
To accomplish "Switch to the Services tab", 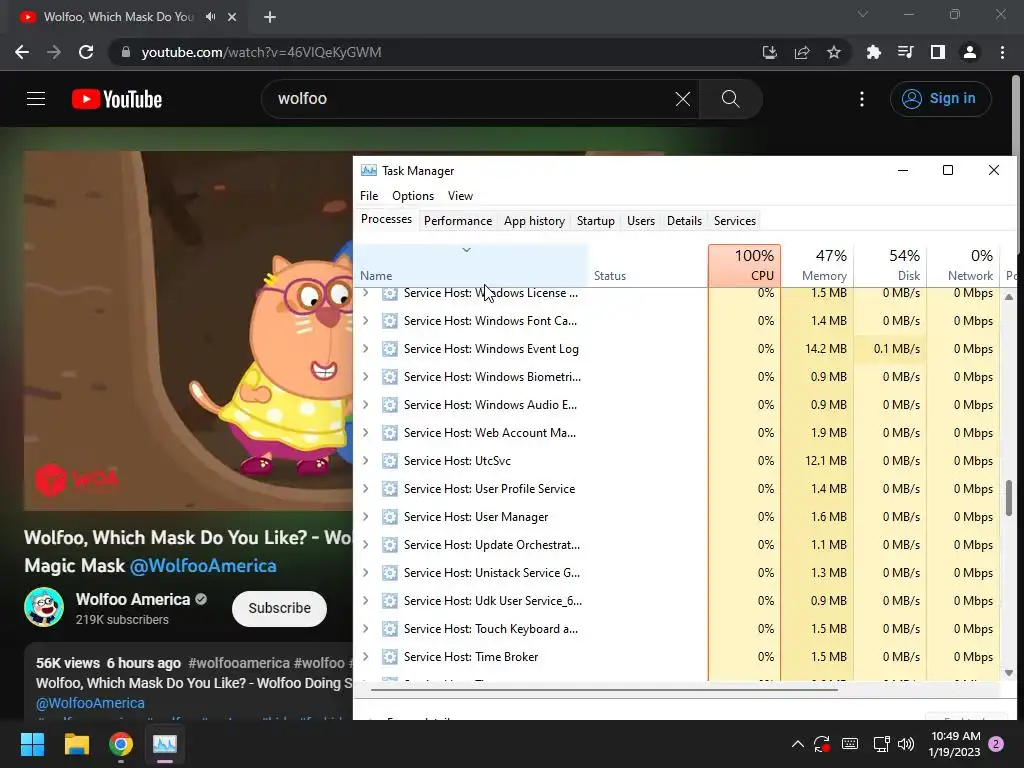I will [x=735, y=221].
